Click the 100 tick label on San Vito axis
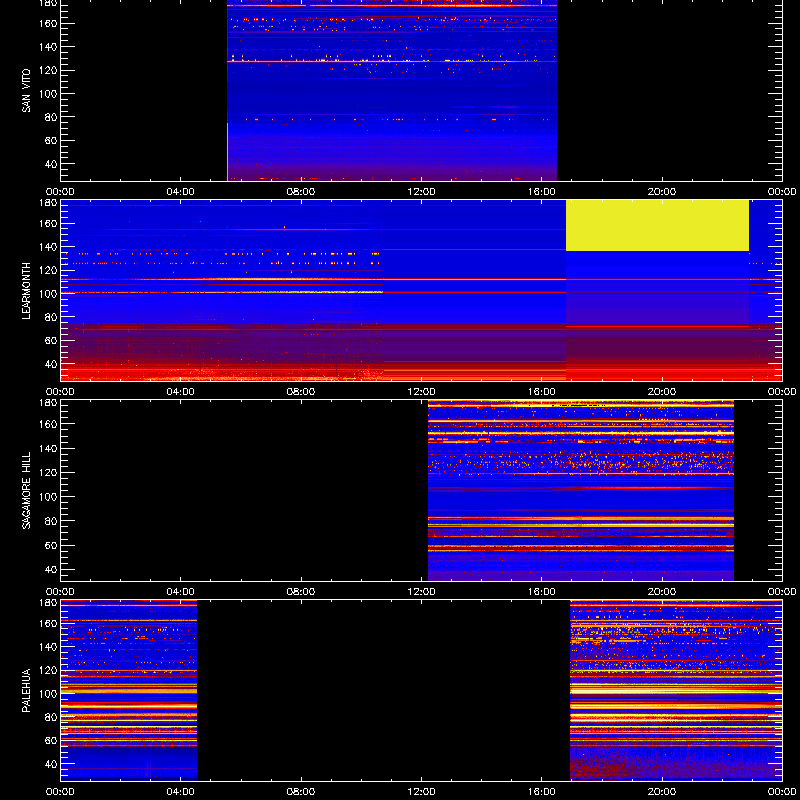This screenshot has width=800, height=800. 47,94
